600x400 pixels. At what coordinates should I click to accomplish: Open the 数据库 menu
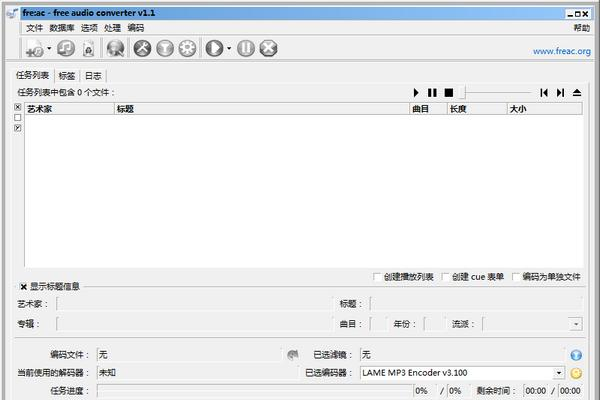click(62, 28)
